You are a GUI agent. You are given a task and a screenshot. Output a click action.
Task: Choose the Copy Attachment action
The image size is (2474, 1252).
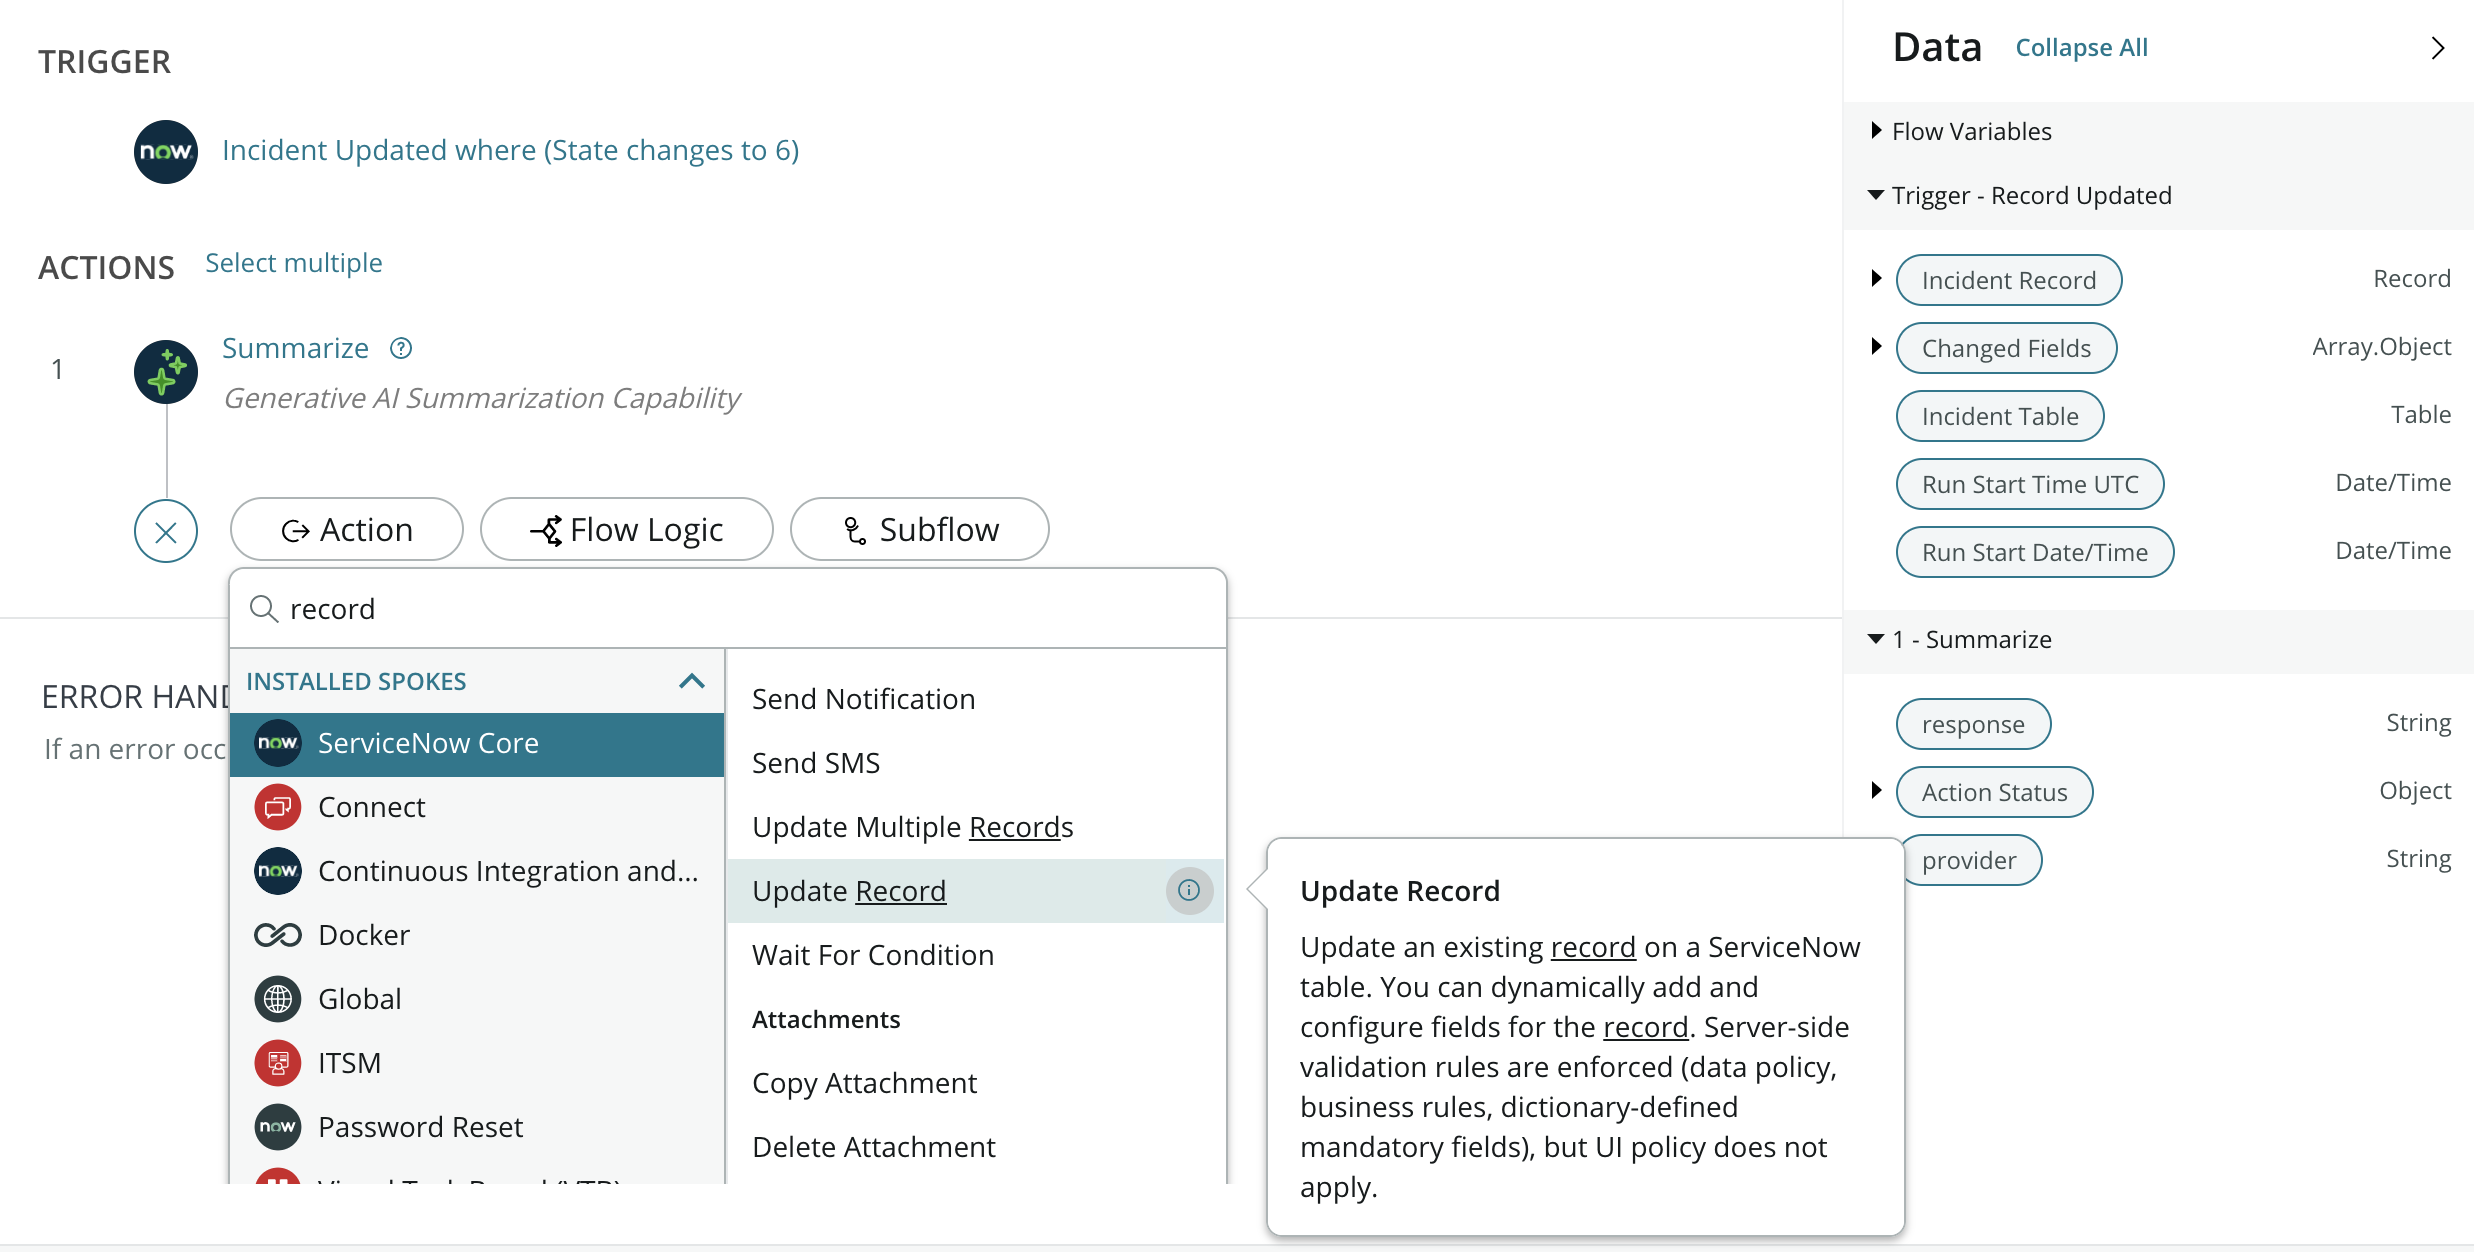(x=975, y=1083)
